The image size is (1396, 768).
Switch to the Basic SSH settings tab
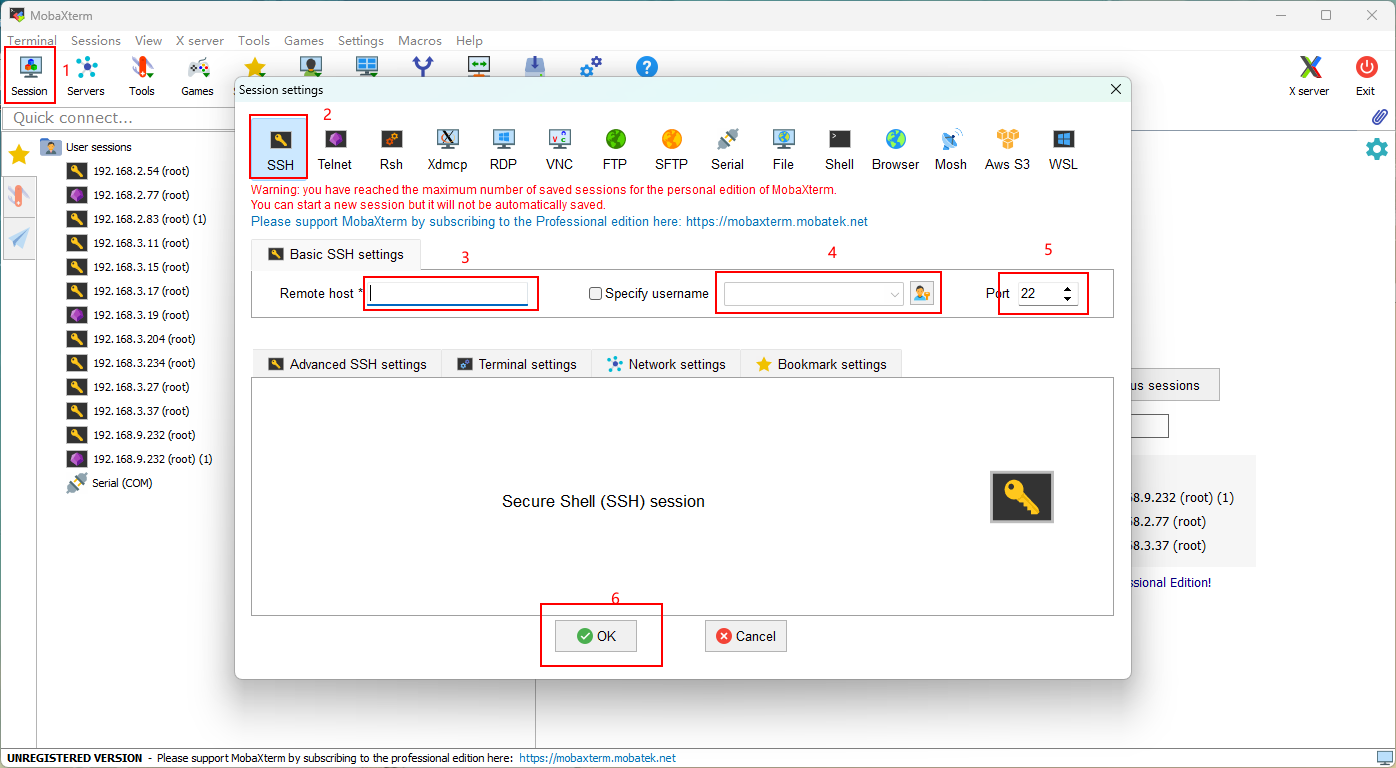[x=336, y=254]
